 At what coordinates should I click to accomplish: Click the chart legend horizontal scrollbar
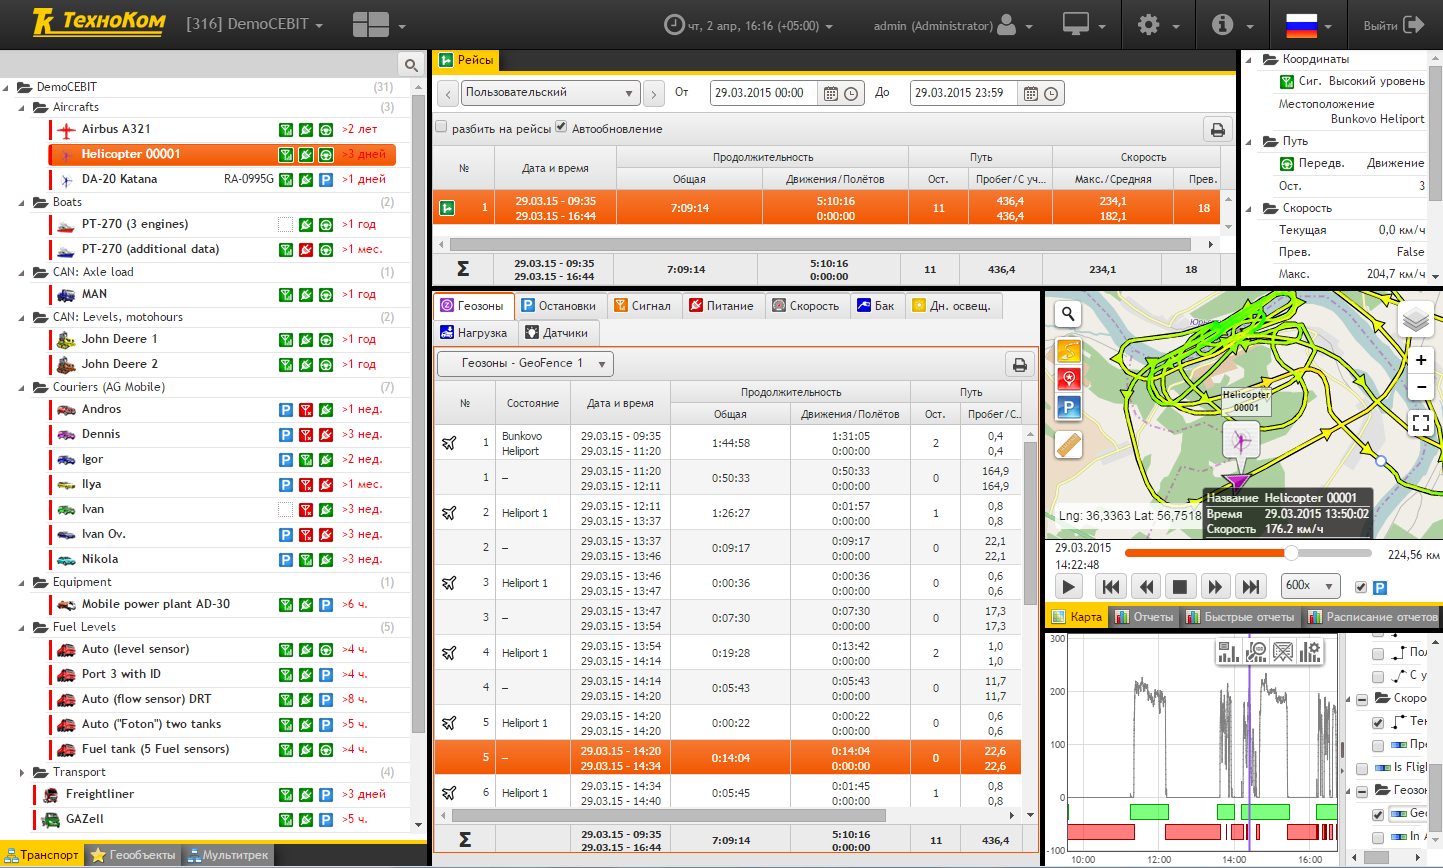click(x=1377, y=857)
